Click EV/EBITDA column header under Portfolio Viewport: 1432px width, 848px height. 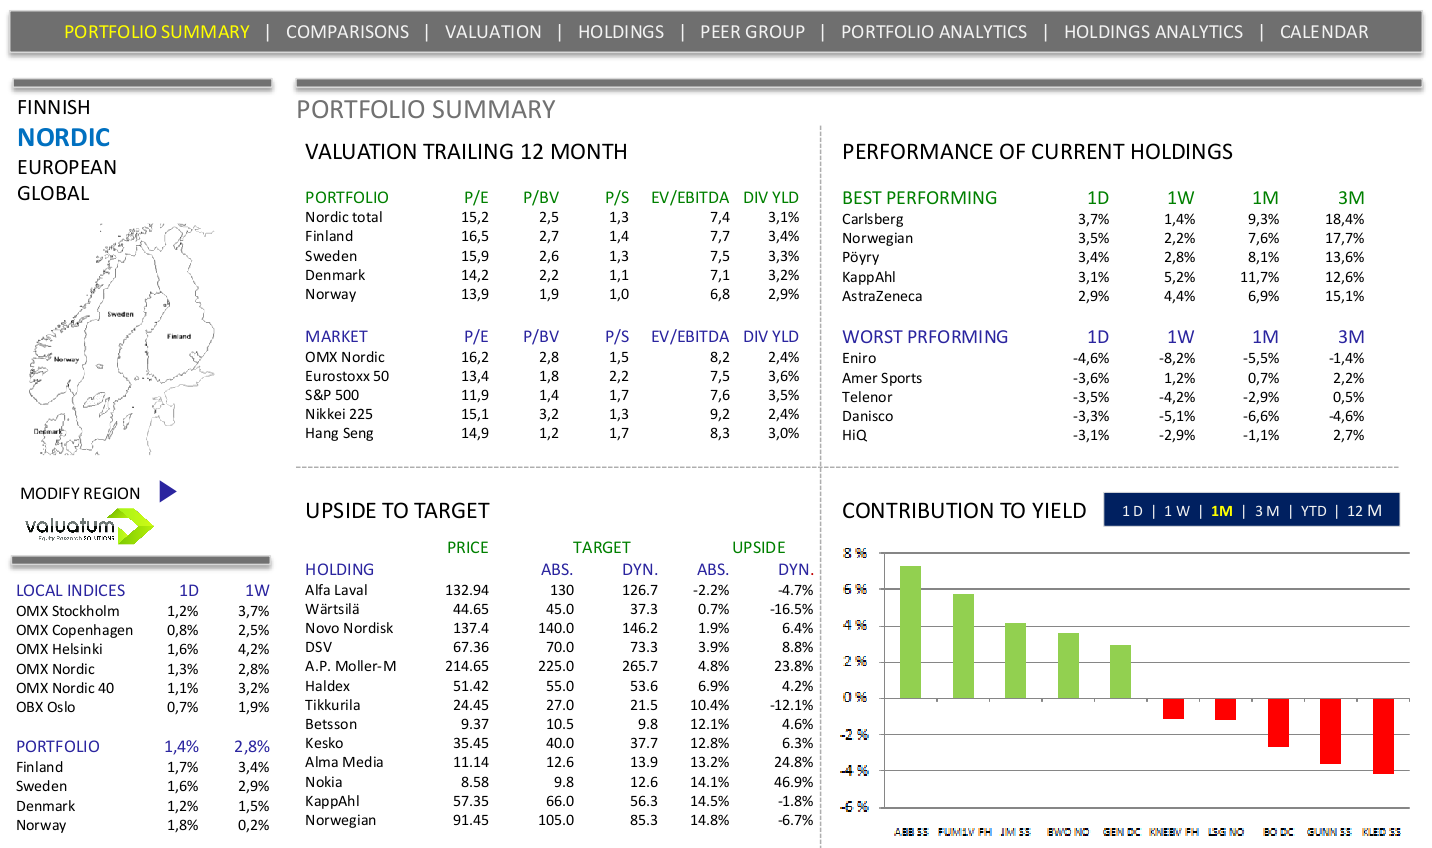point(690,198)
